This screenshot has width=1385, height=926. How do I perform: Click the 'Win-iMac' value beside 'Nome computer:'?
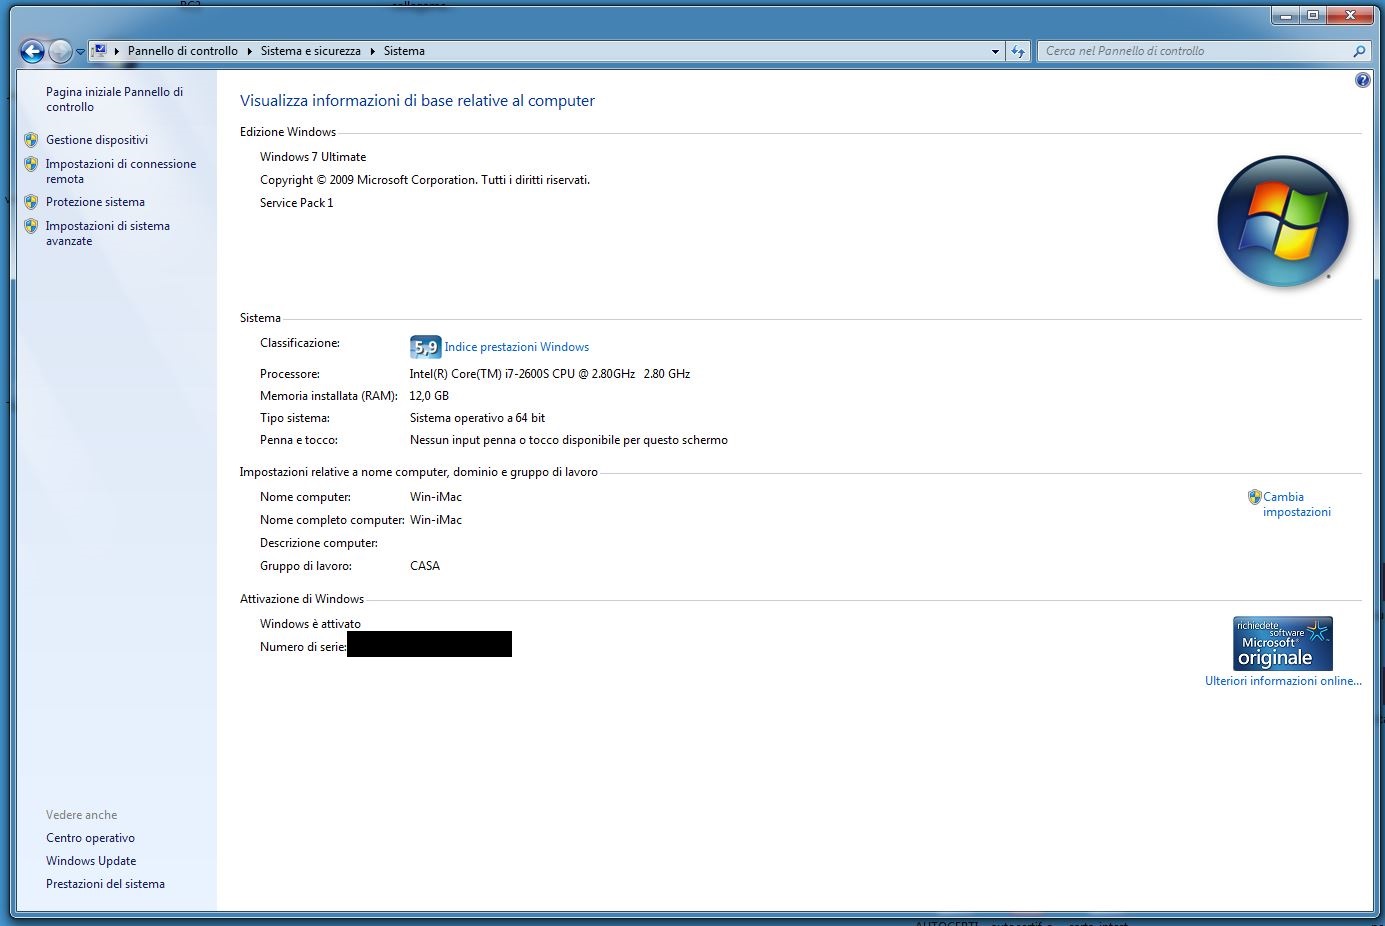436,497
